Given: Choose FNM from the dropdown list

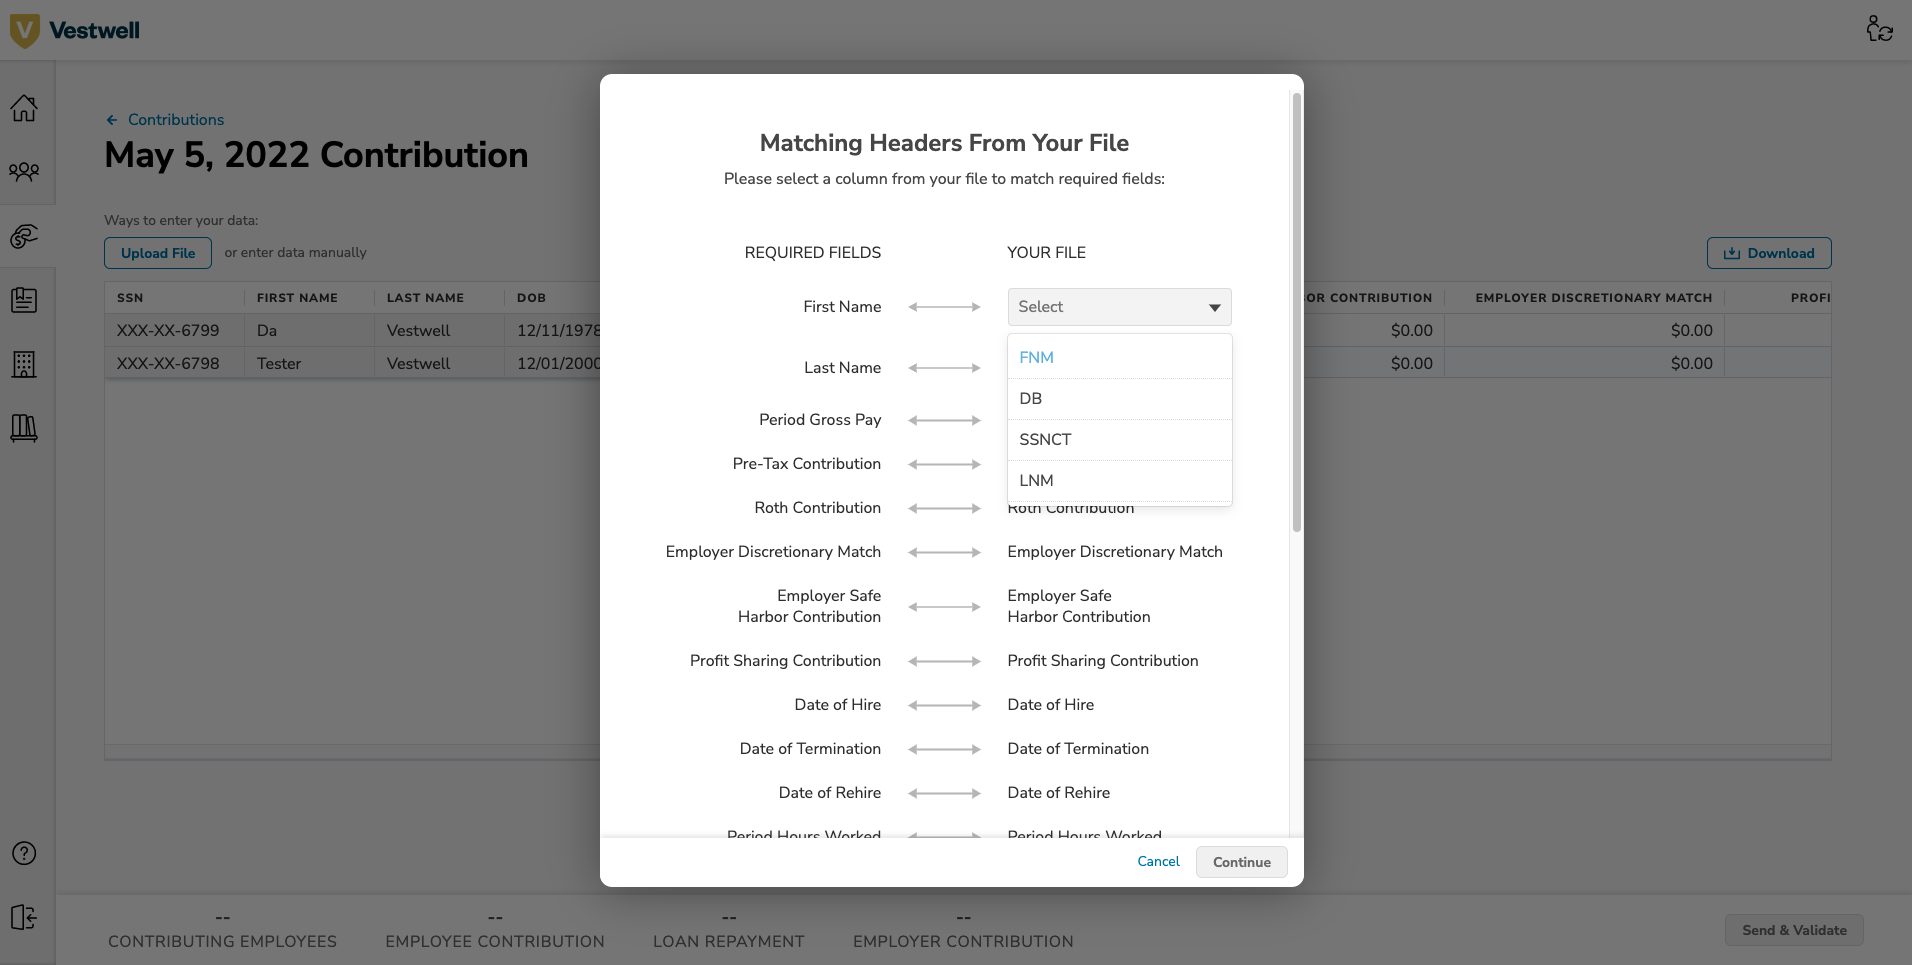Looking at the screenshot, I should [1036, 357].
